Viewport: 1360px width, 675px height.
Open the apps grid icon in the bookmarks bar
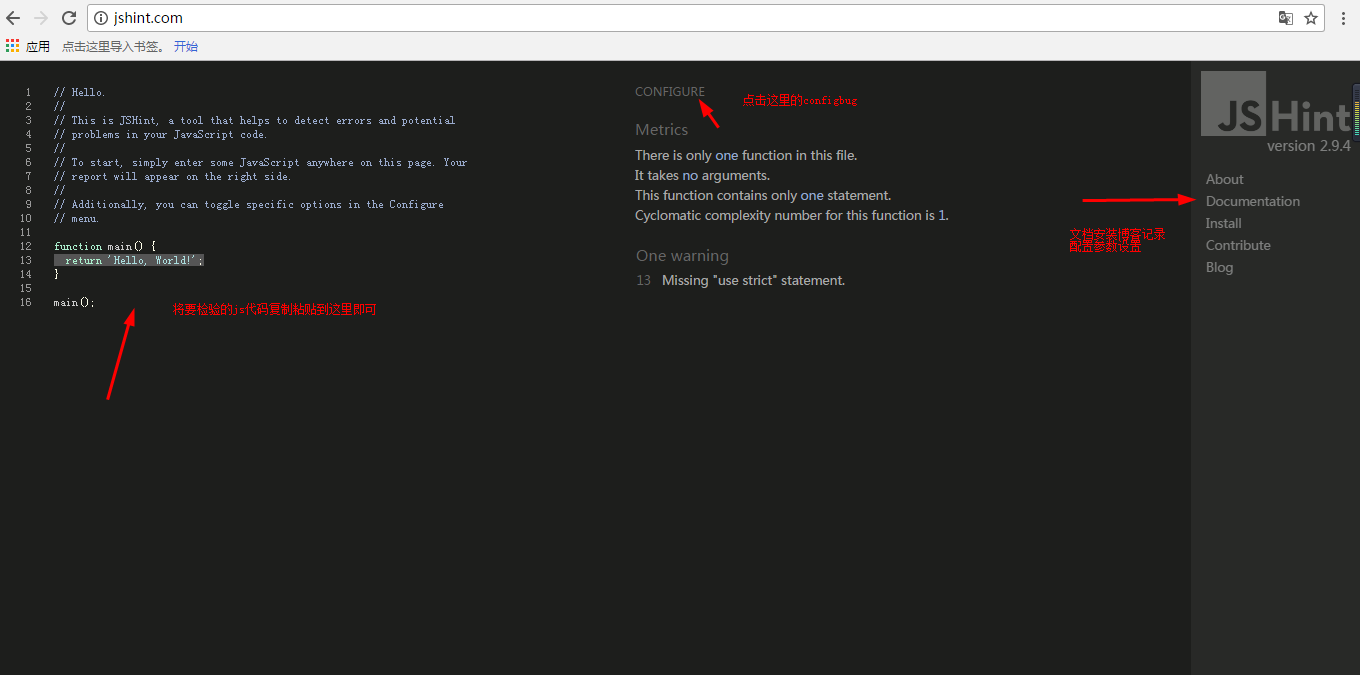point(13,46)
